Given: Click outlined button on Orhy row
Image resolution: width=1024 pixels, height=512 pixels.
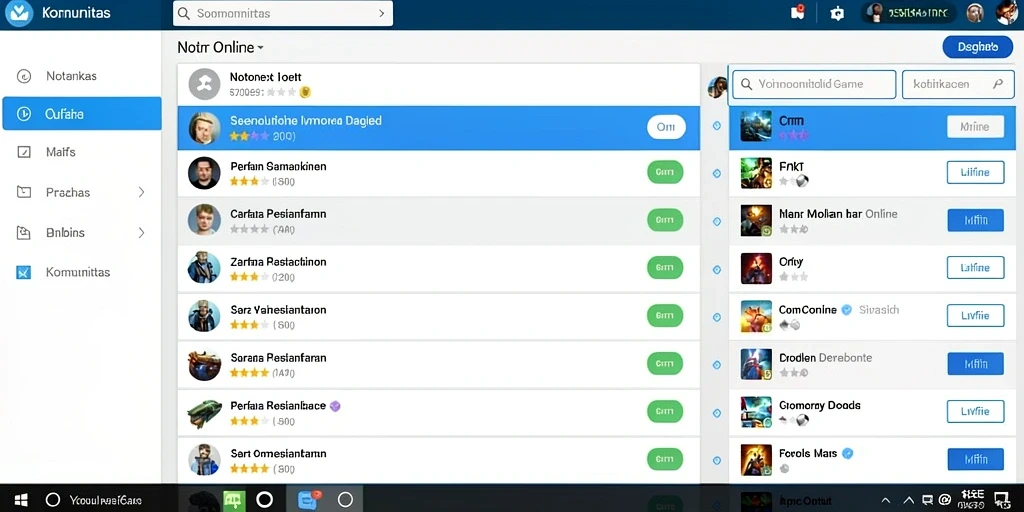Looking at the screenshot, I should pos(976,268).
